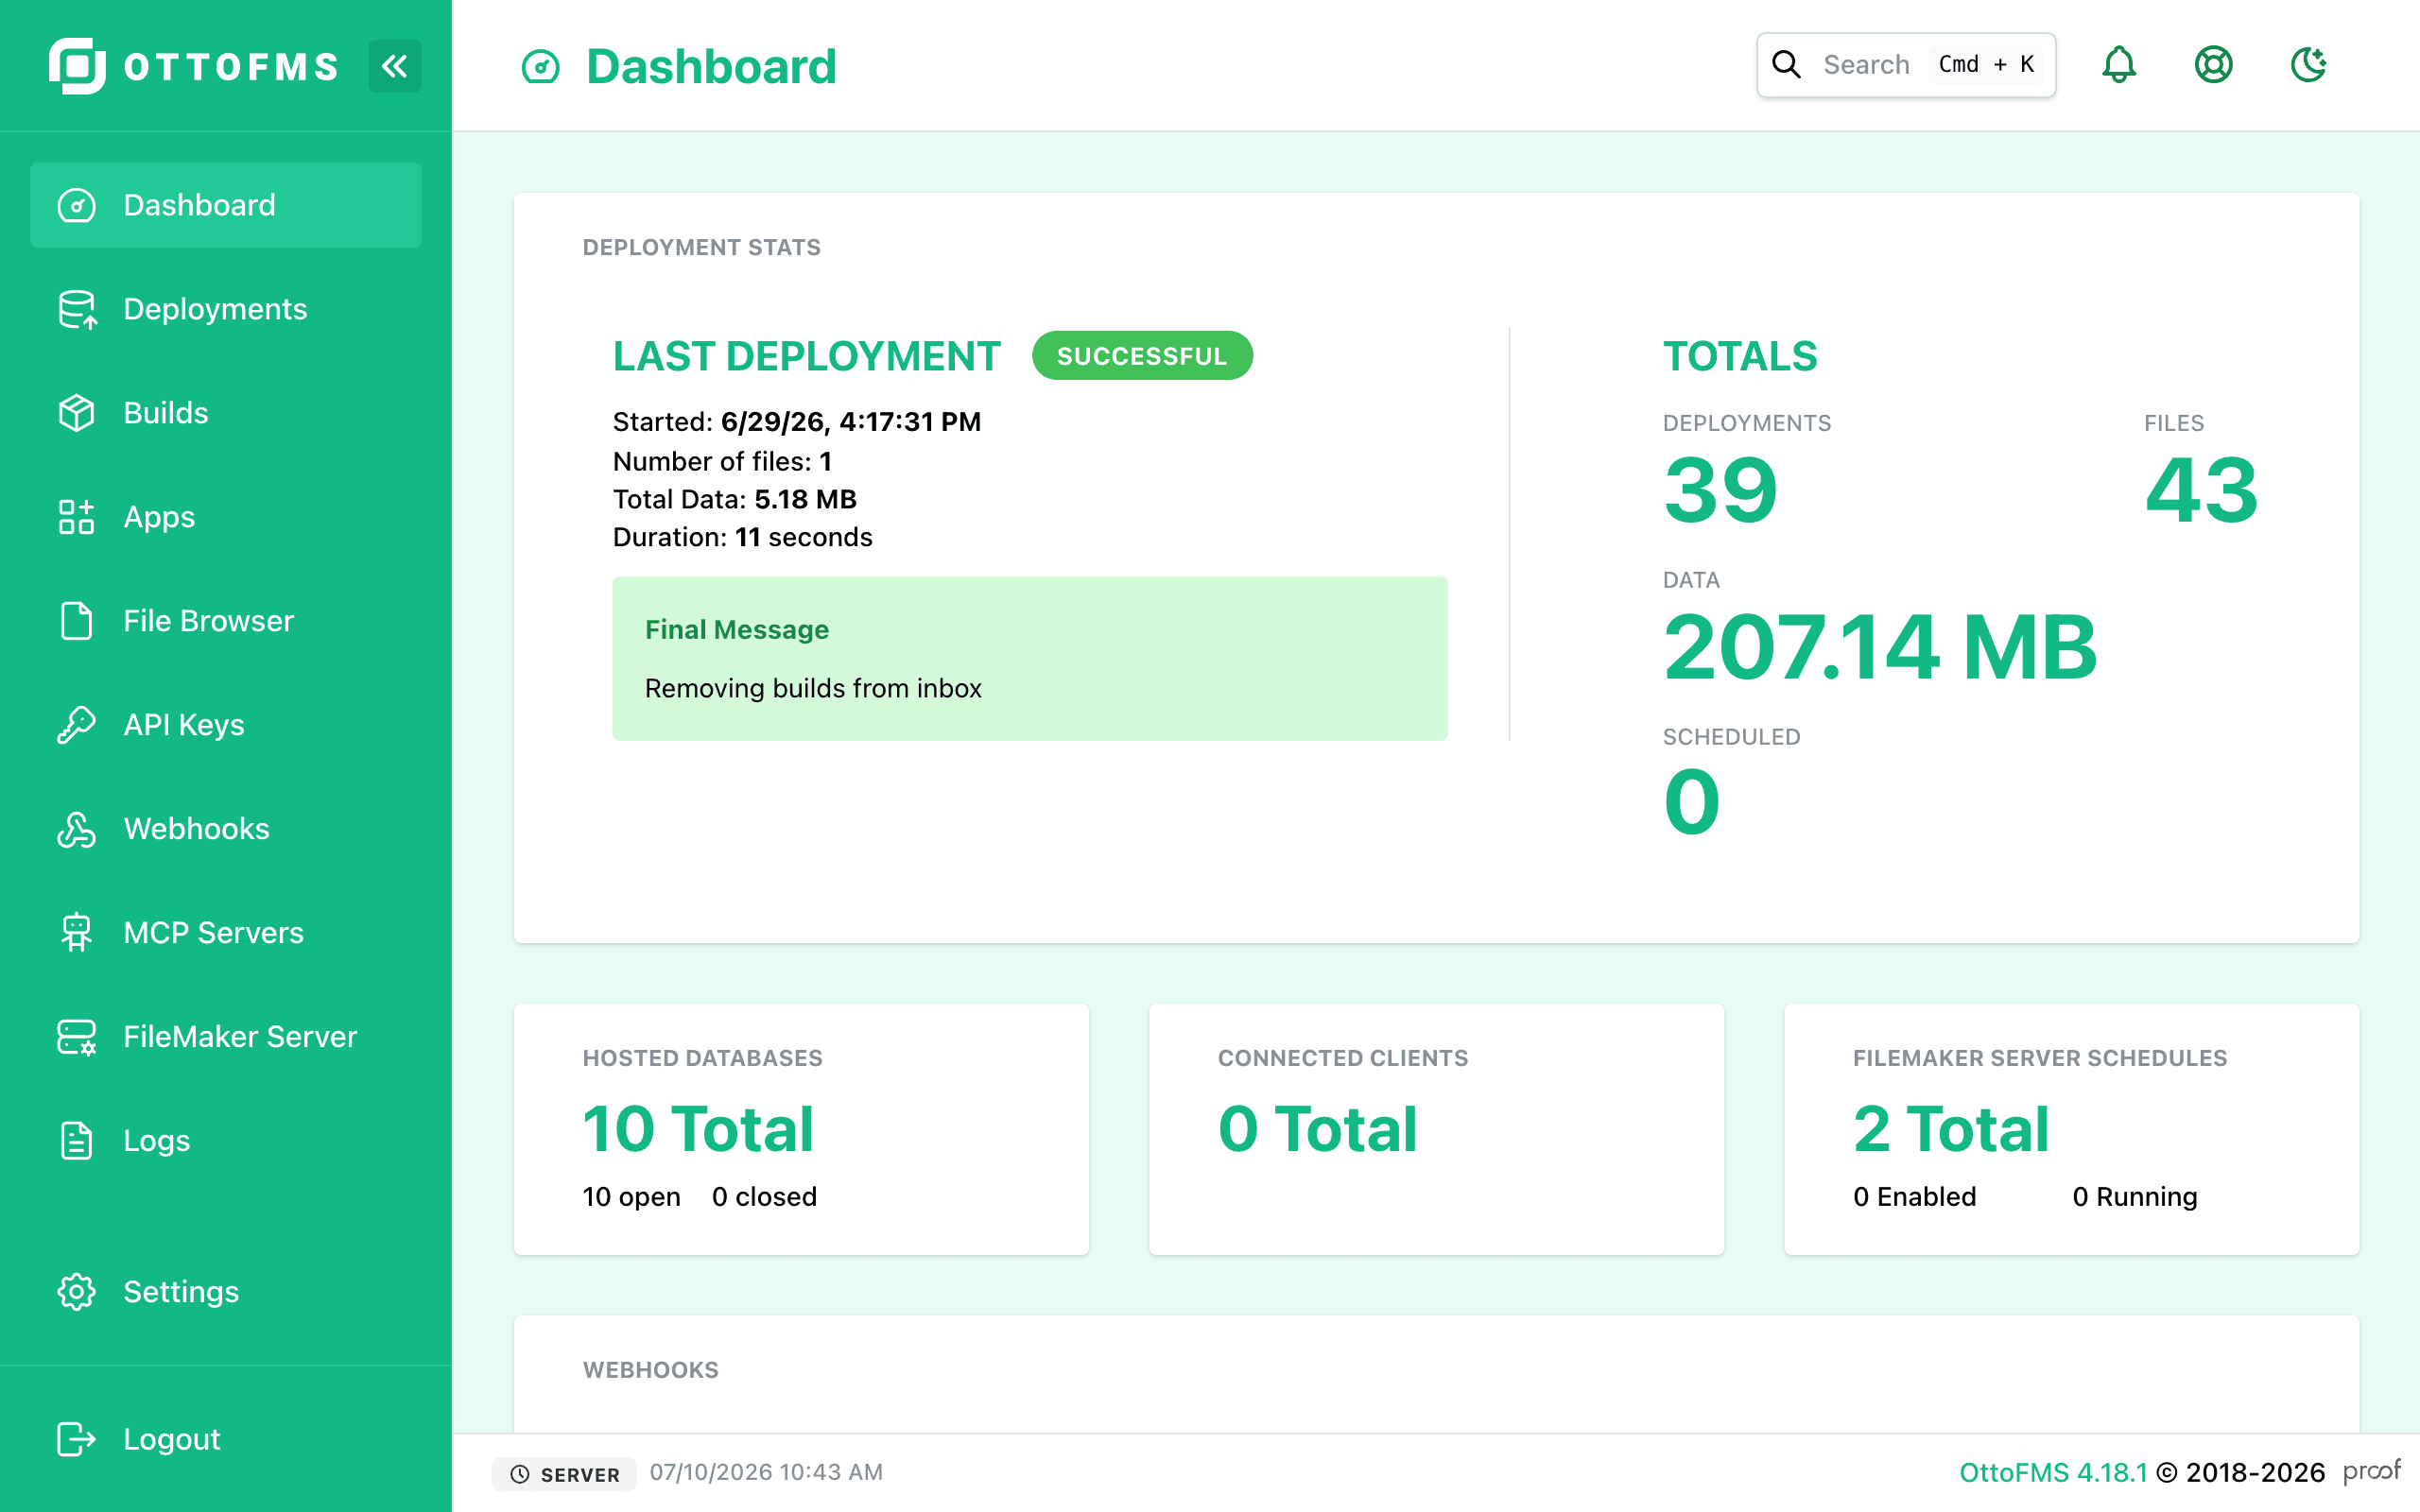
Task: Click the File Browser page icon
Action: coord(77,621)
